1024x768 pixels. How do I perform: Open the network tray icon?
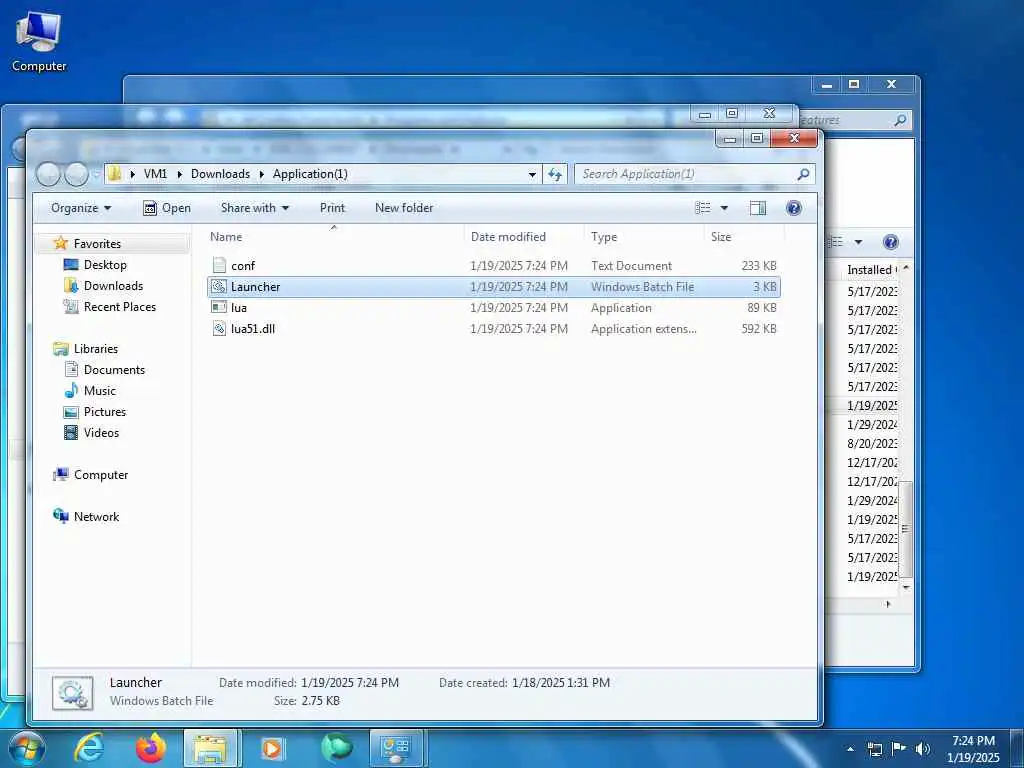[x=874, y=749]
